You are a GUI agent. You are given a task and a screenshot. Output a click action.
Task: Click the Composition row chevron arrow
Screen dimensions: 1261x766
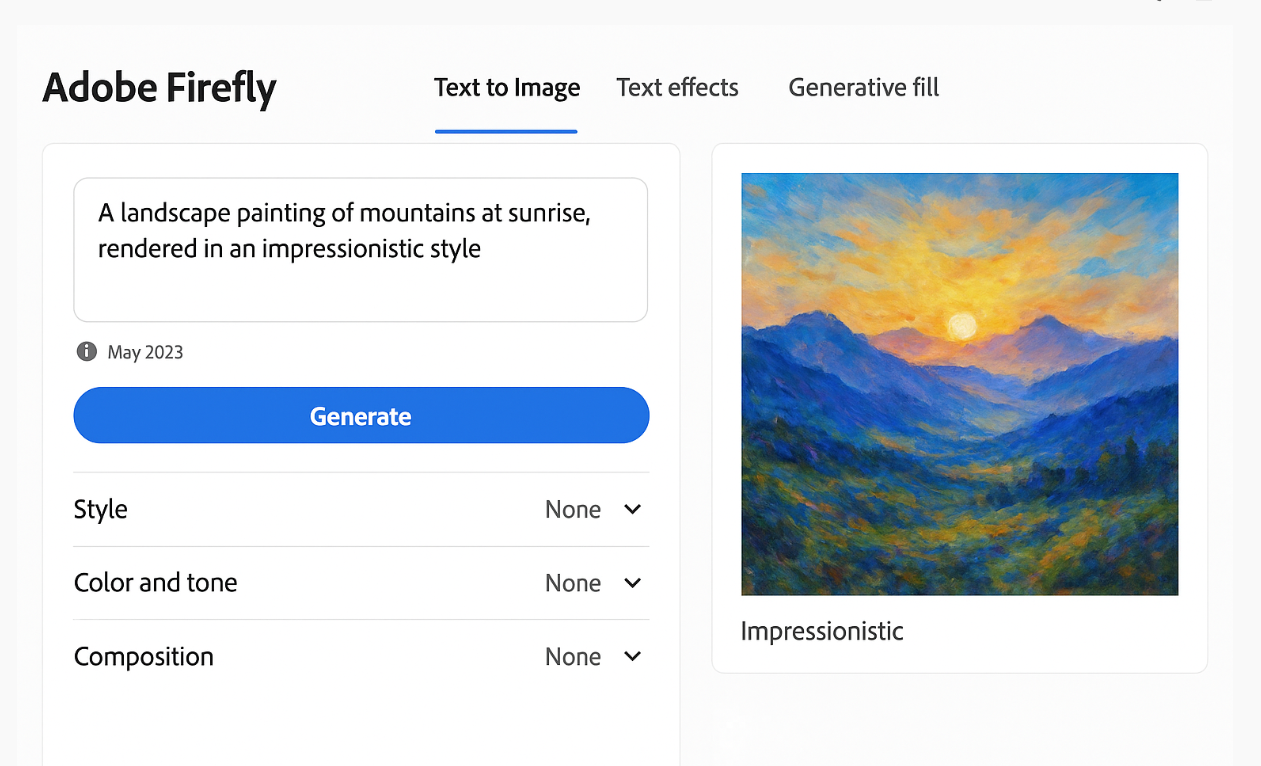(x=632, y=656)
